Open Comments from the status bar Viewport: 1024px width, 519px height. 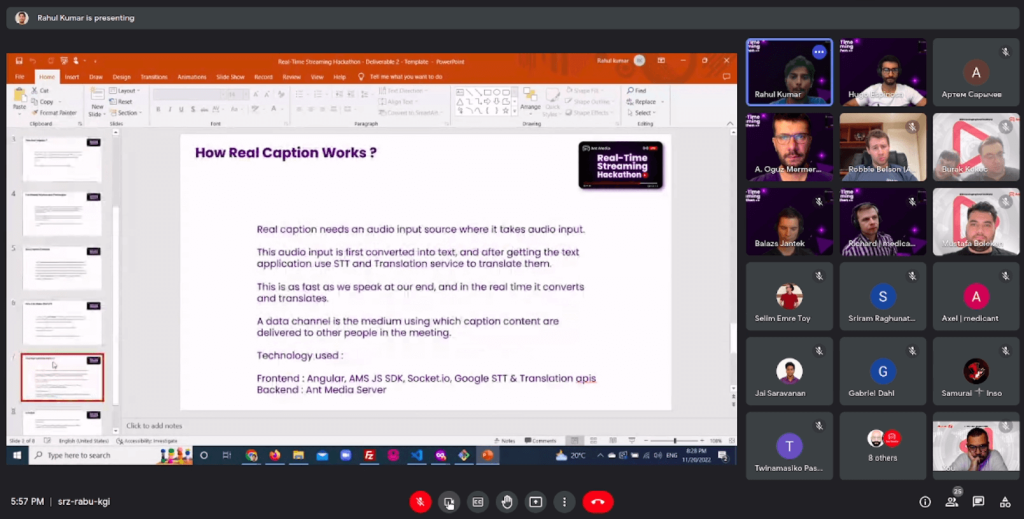point(540,441)
